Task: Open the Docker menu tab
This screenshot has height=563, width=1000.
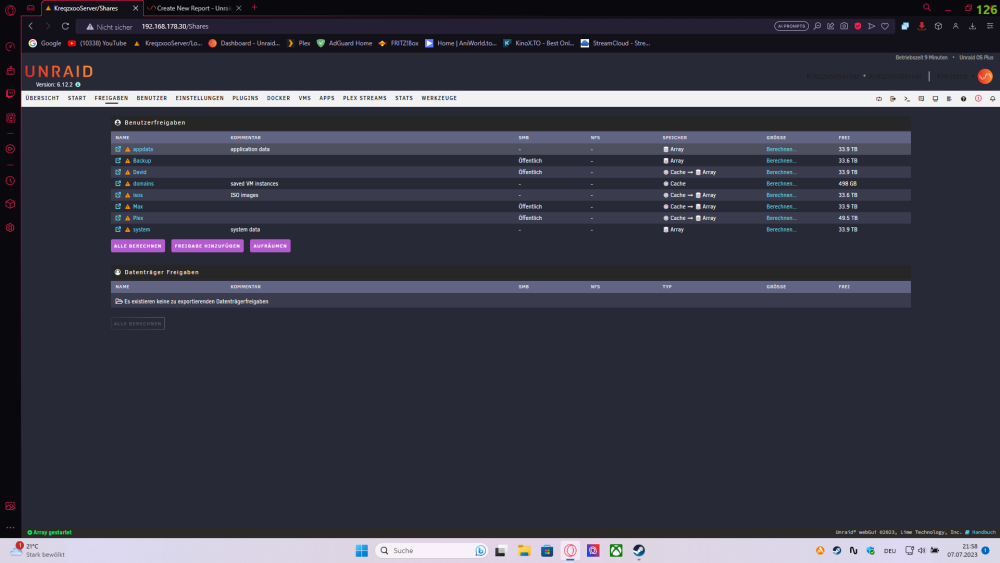Action: point(279,98)
